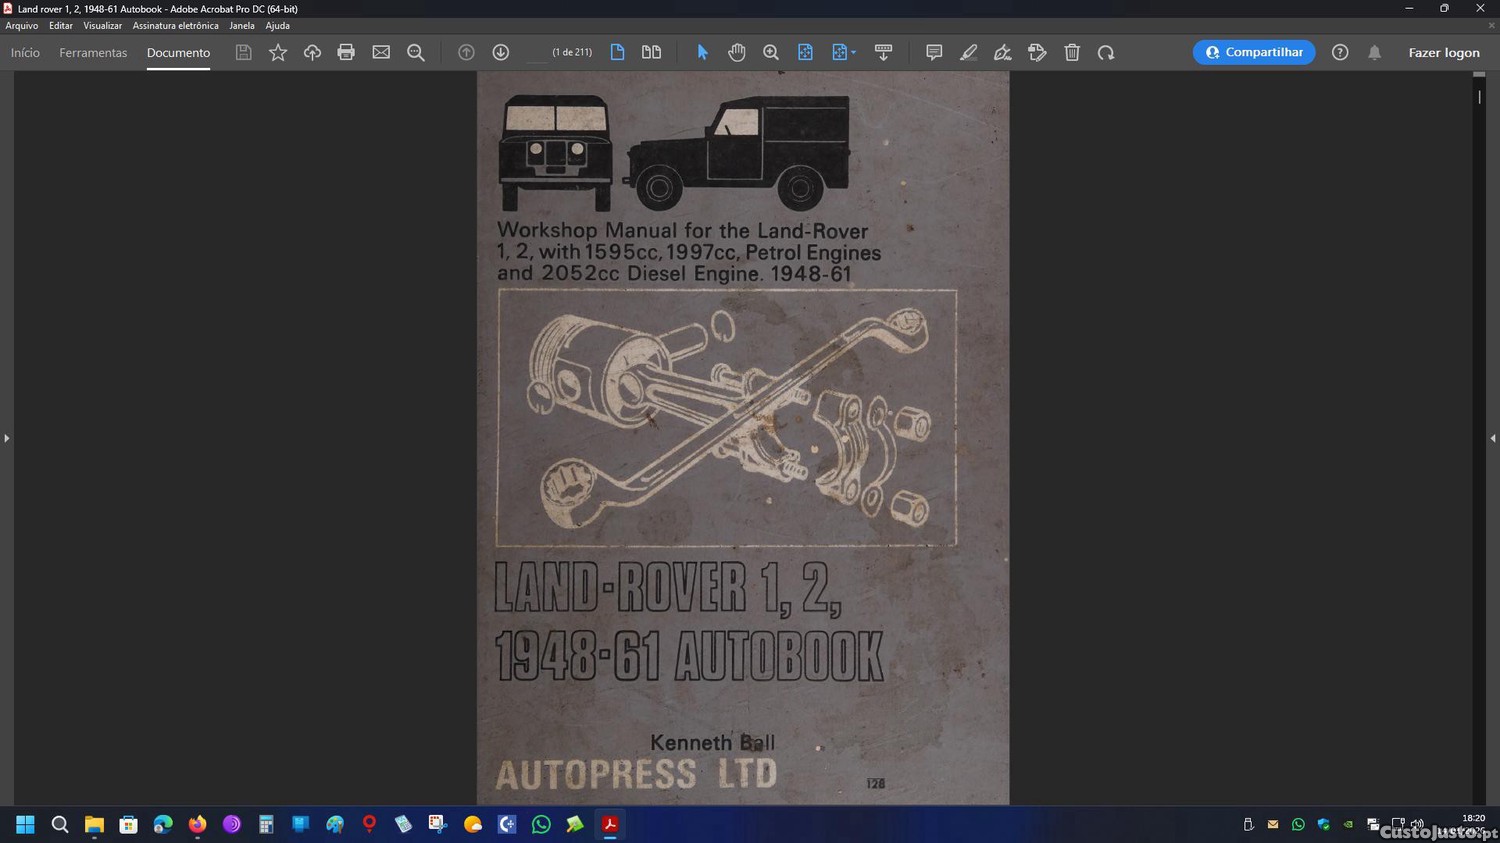Viewport: 1500px width, 843px height.
Task: Click the Compartilhar button
Action: 1253,52
